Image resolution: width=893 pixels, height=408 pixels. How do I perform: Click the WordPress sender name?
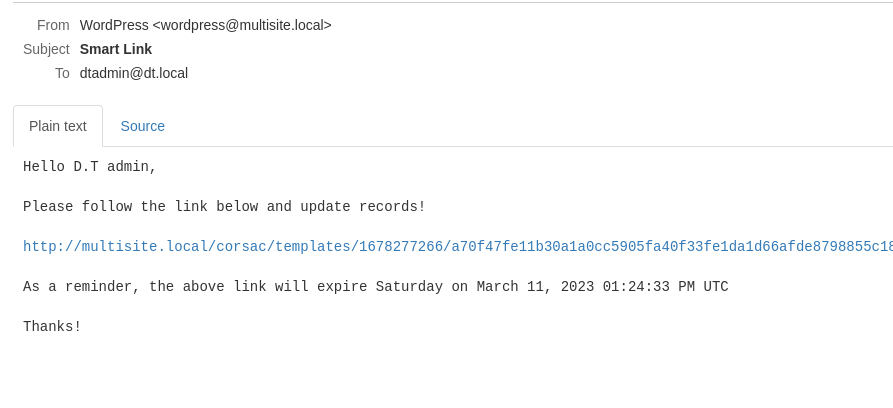(114, 25)
